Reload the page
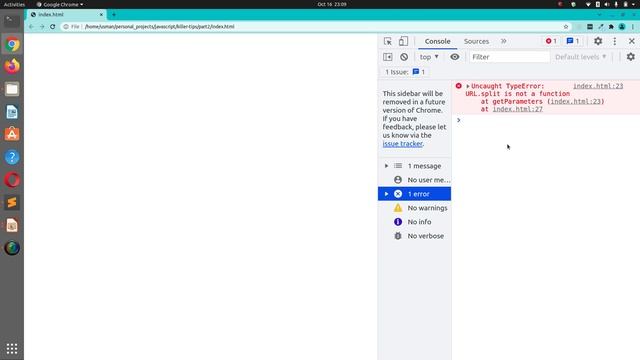The height and width of the screenshot is (360, 640). (53, 27)
